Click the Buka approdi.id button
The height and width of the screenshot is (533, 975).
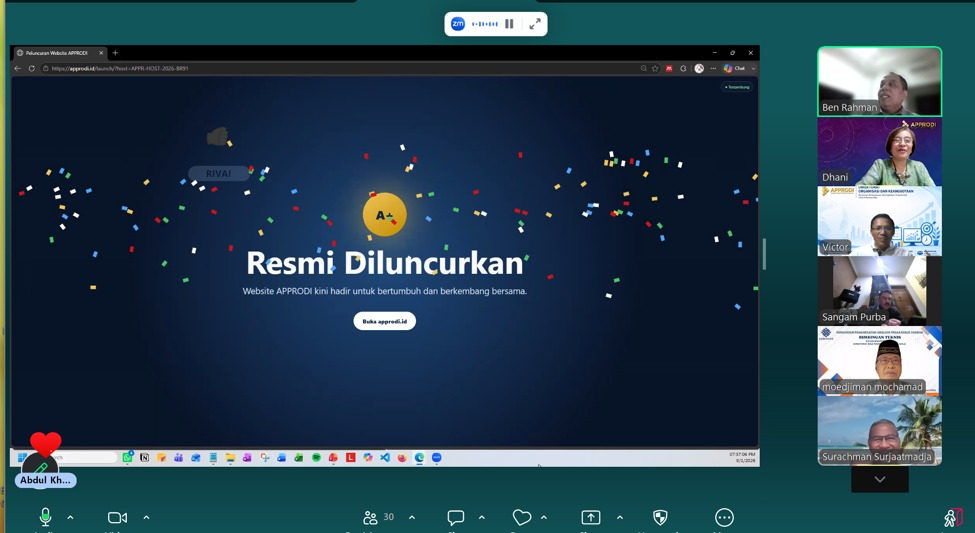pos(384,321)
